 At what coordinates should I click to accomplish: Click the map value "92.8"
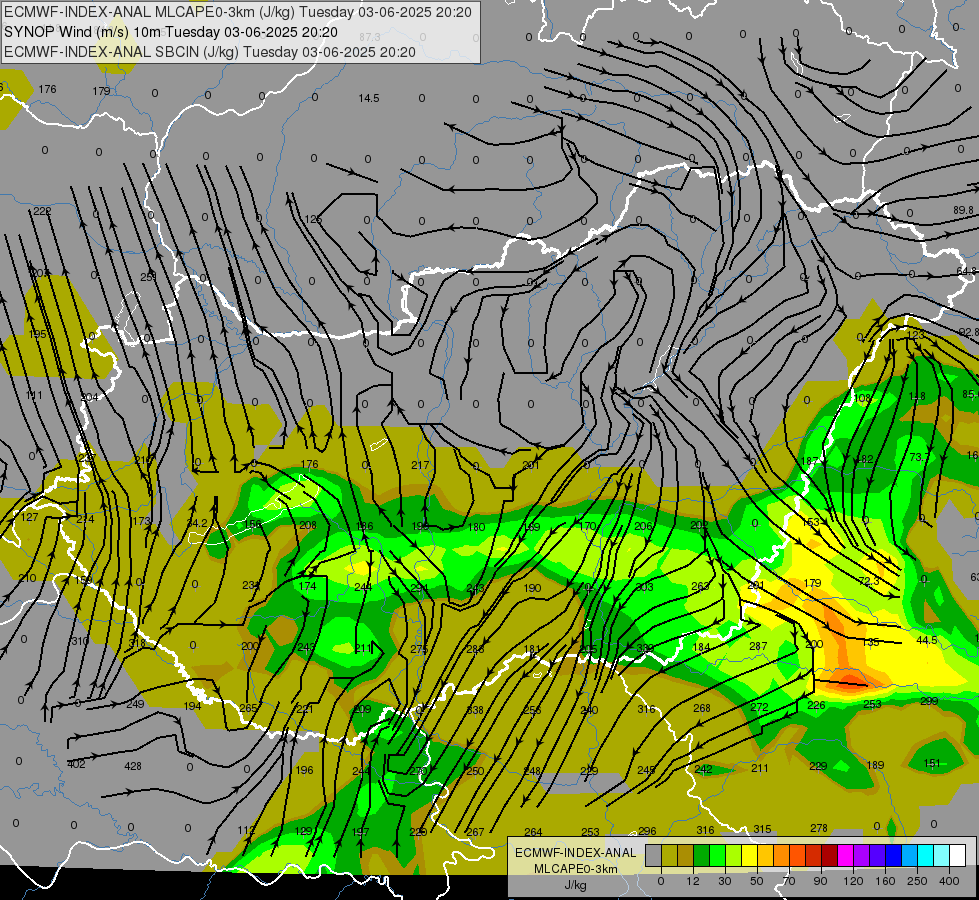click(x=968, y=332)
